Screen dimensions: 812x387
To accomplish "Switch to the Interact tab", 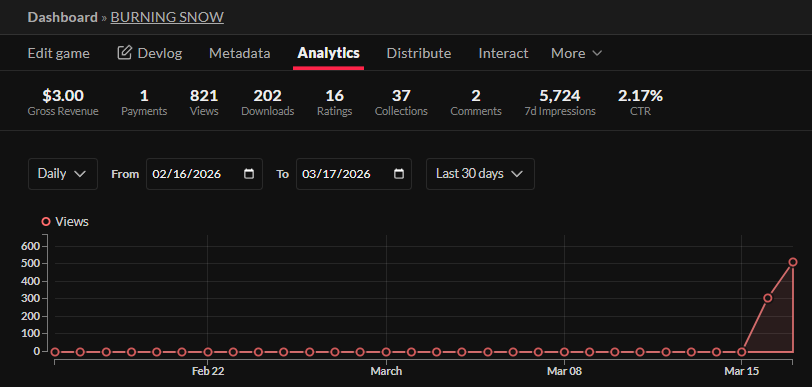I will [x=503, y=53].
